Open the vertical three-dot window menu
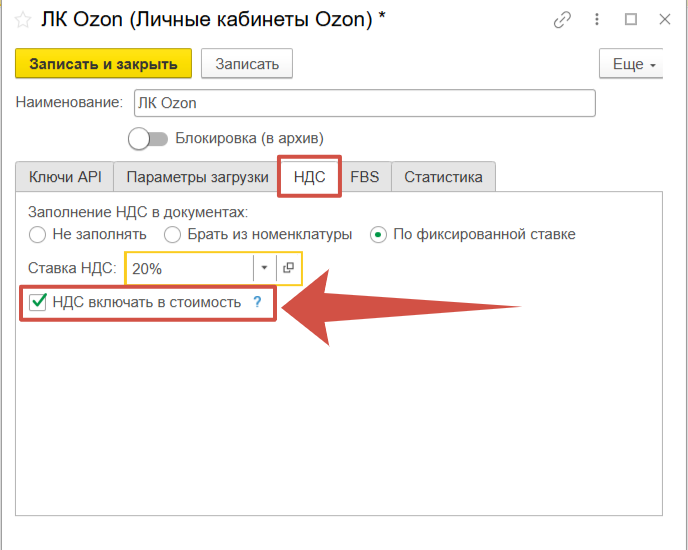688x550 pixels. [598, 19]
